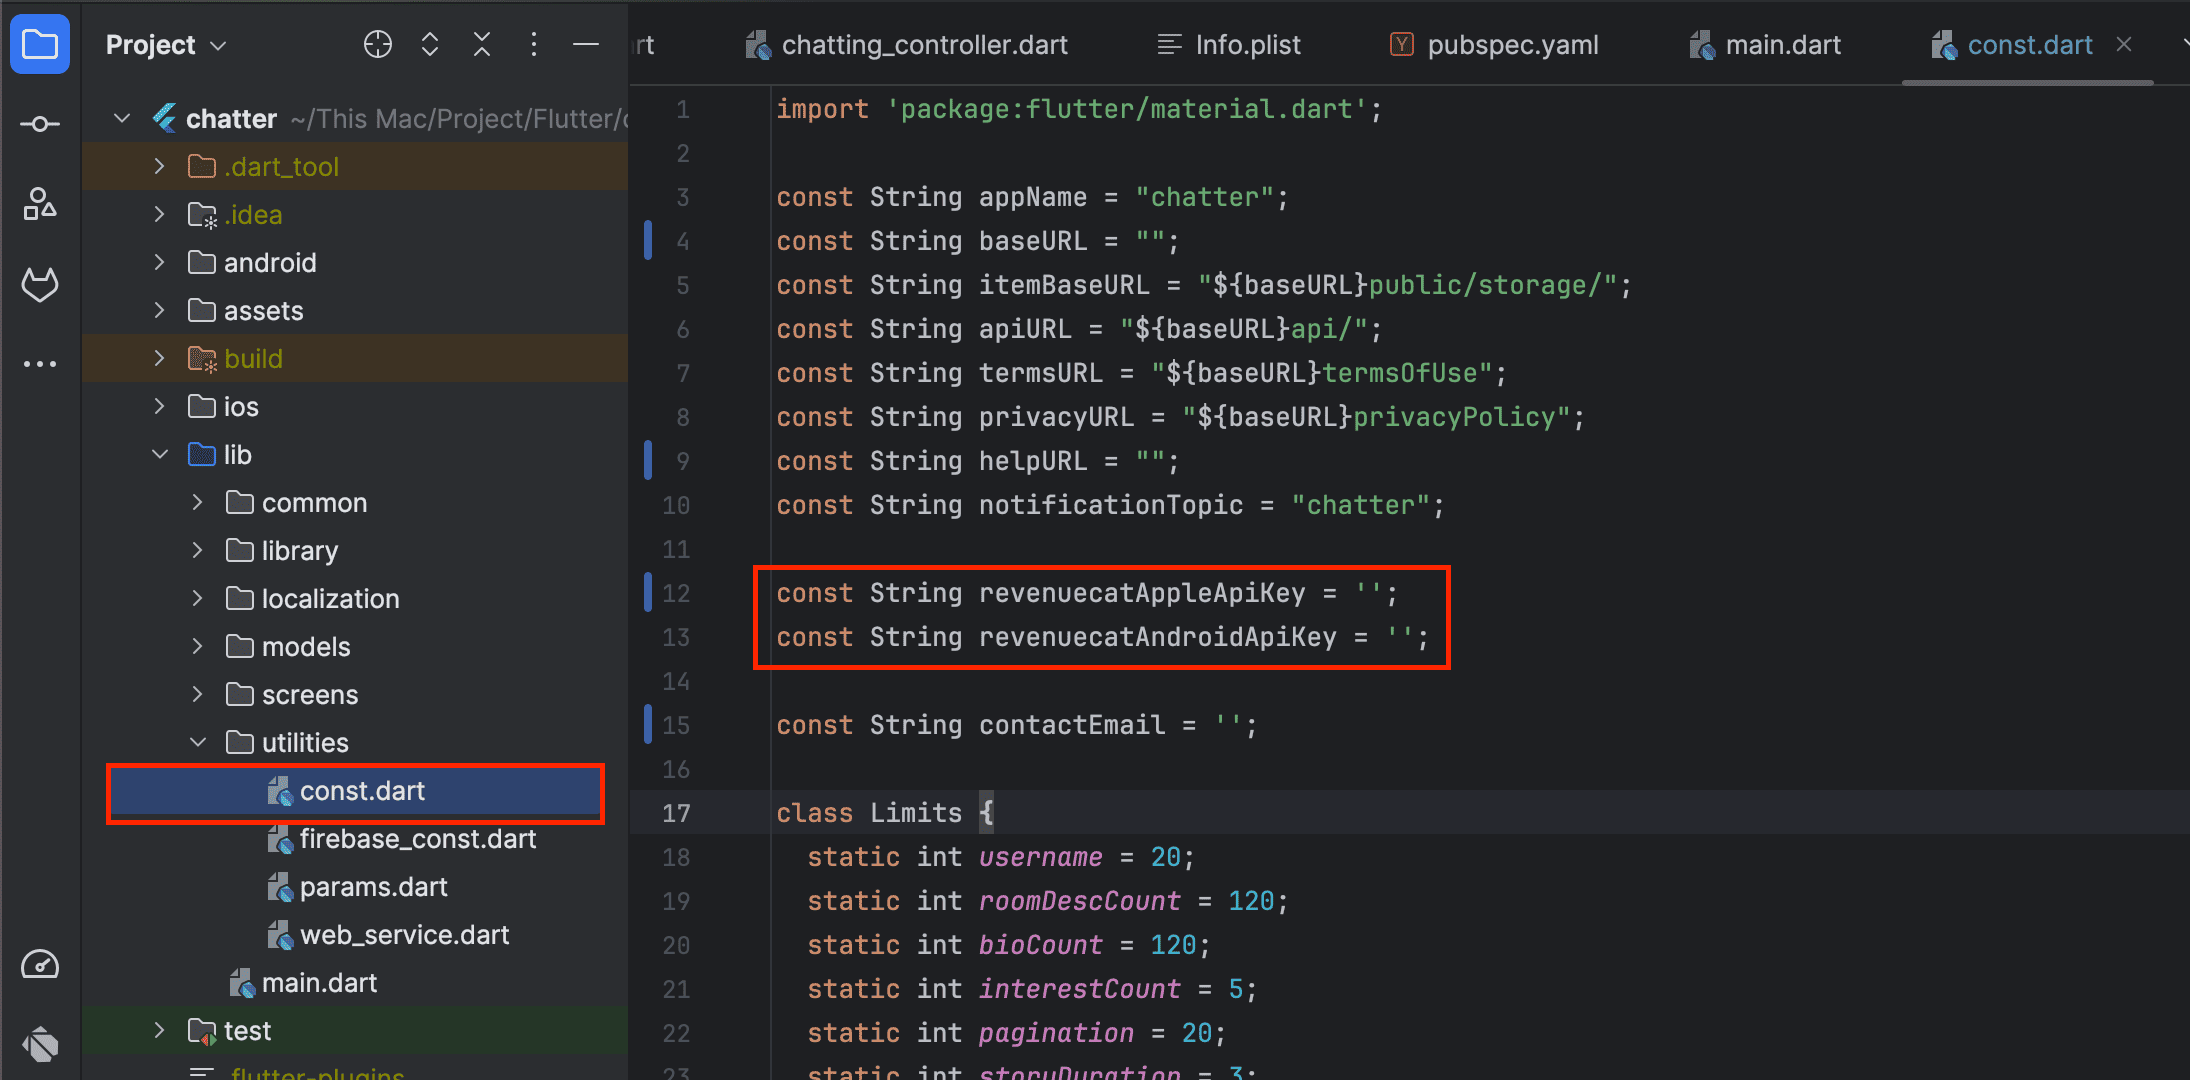2190x1080 pixels.
Task: Click the Expand All icon
Action: click(x=430, y=44)
